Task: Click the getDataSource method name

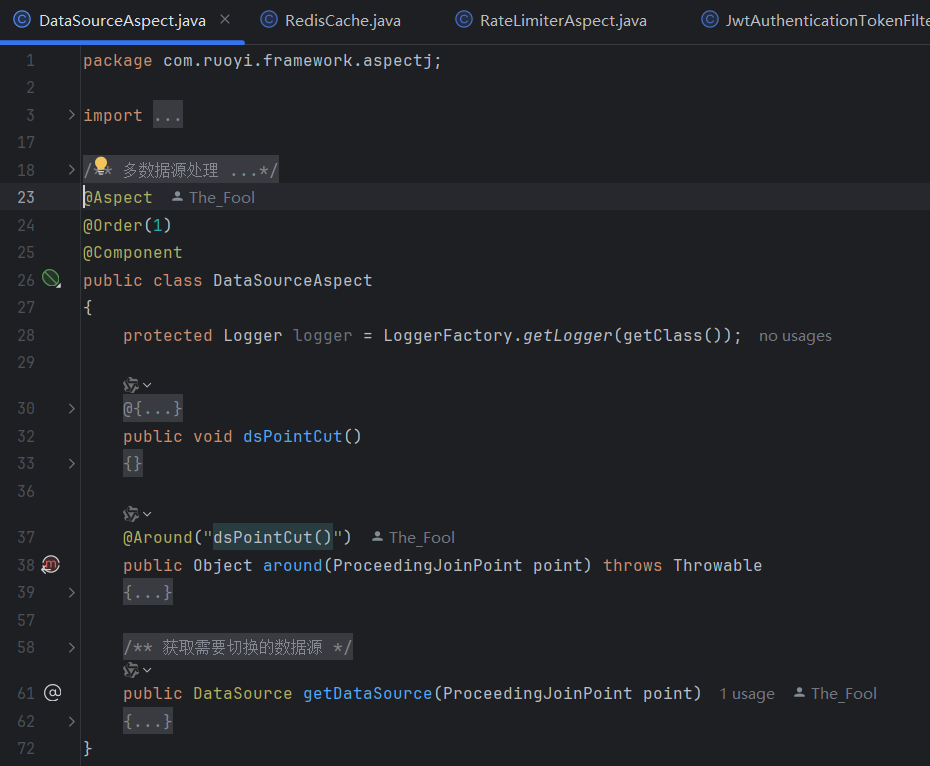Action: click(x=368, y=694)
